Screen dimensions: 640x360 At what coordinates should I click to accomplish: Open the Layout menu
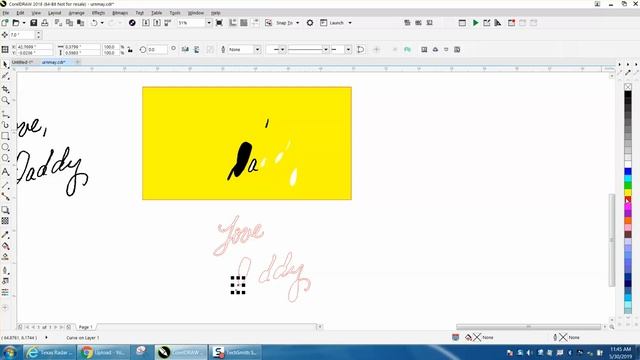tap(54, 13)
